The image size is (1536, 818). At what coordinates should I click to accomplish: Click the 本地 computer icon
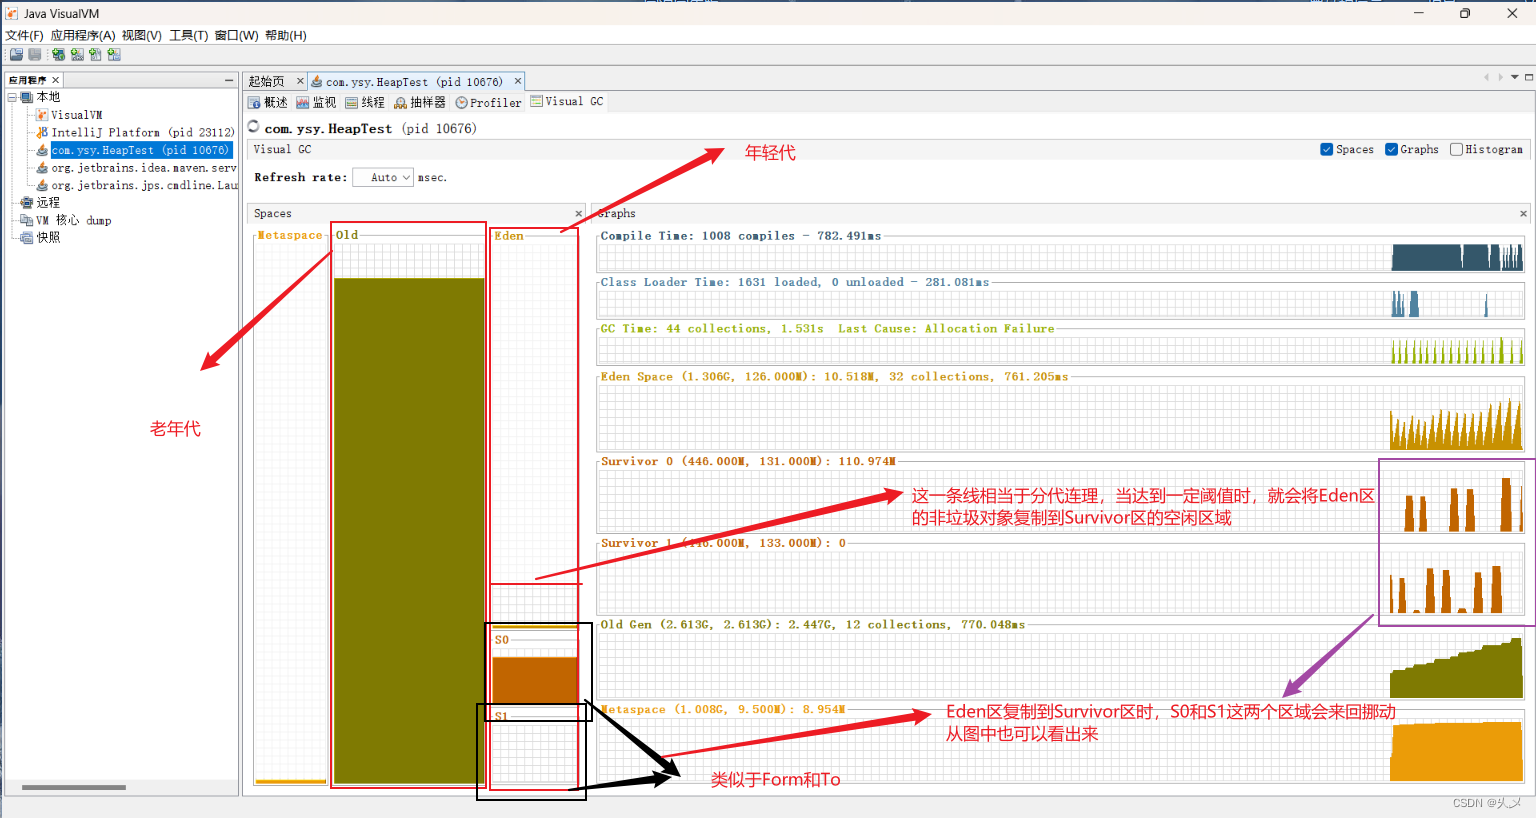[27, 97]
